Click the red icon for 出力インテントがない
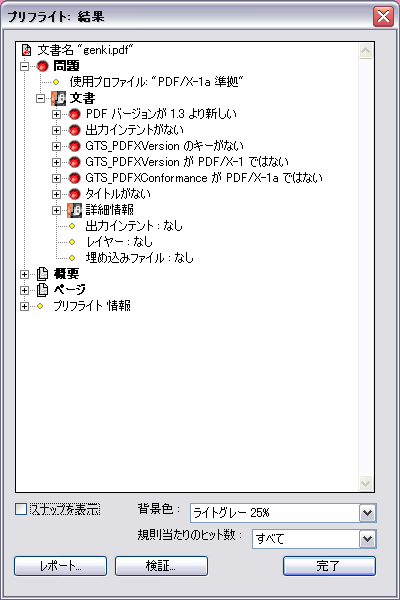Viewport: 400px width, 600px height. point(75,130)
